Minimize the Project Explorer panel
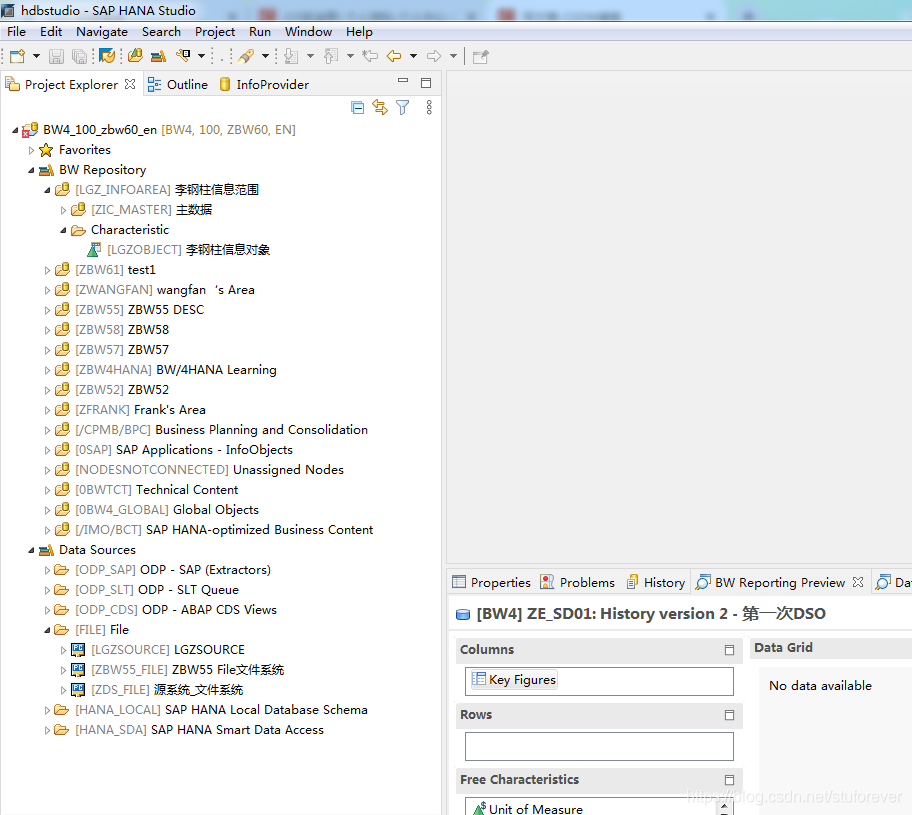Image resolution: width=912 pixels, height=815 pixels. coord(402,81)
